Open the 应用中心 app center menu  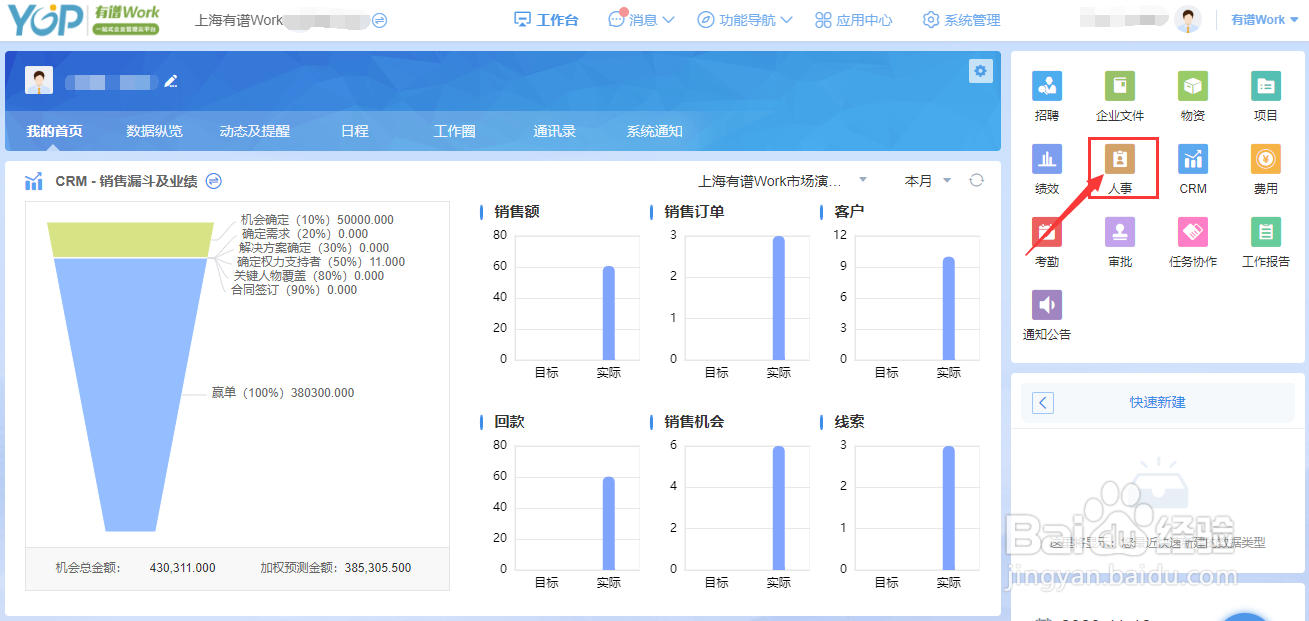[854, 20]
